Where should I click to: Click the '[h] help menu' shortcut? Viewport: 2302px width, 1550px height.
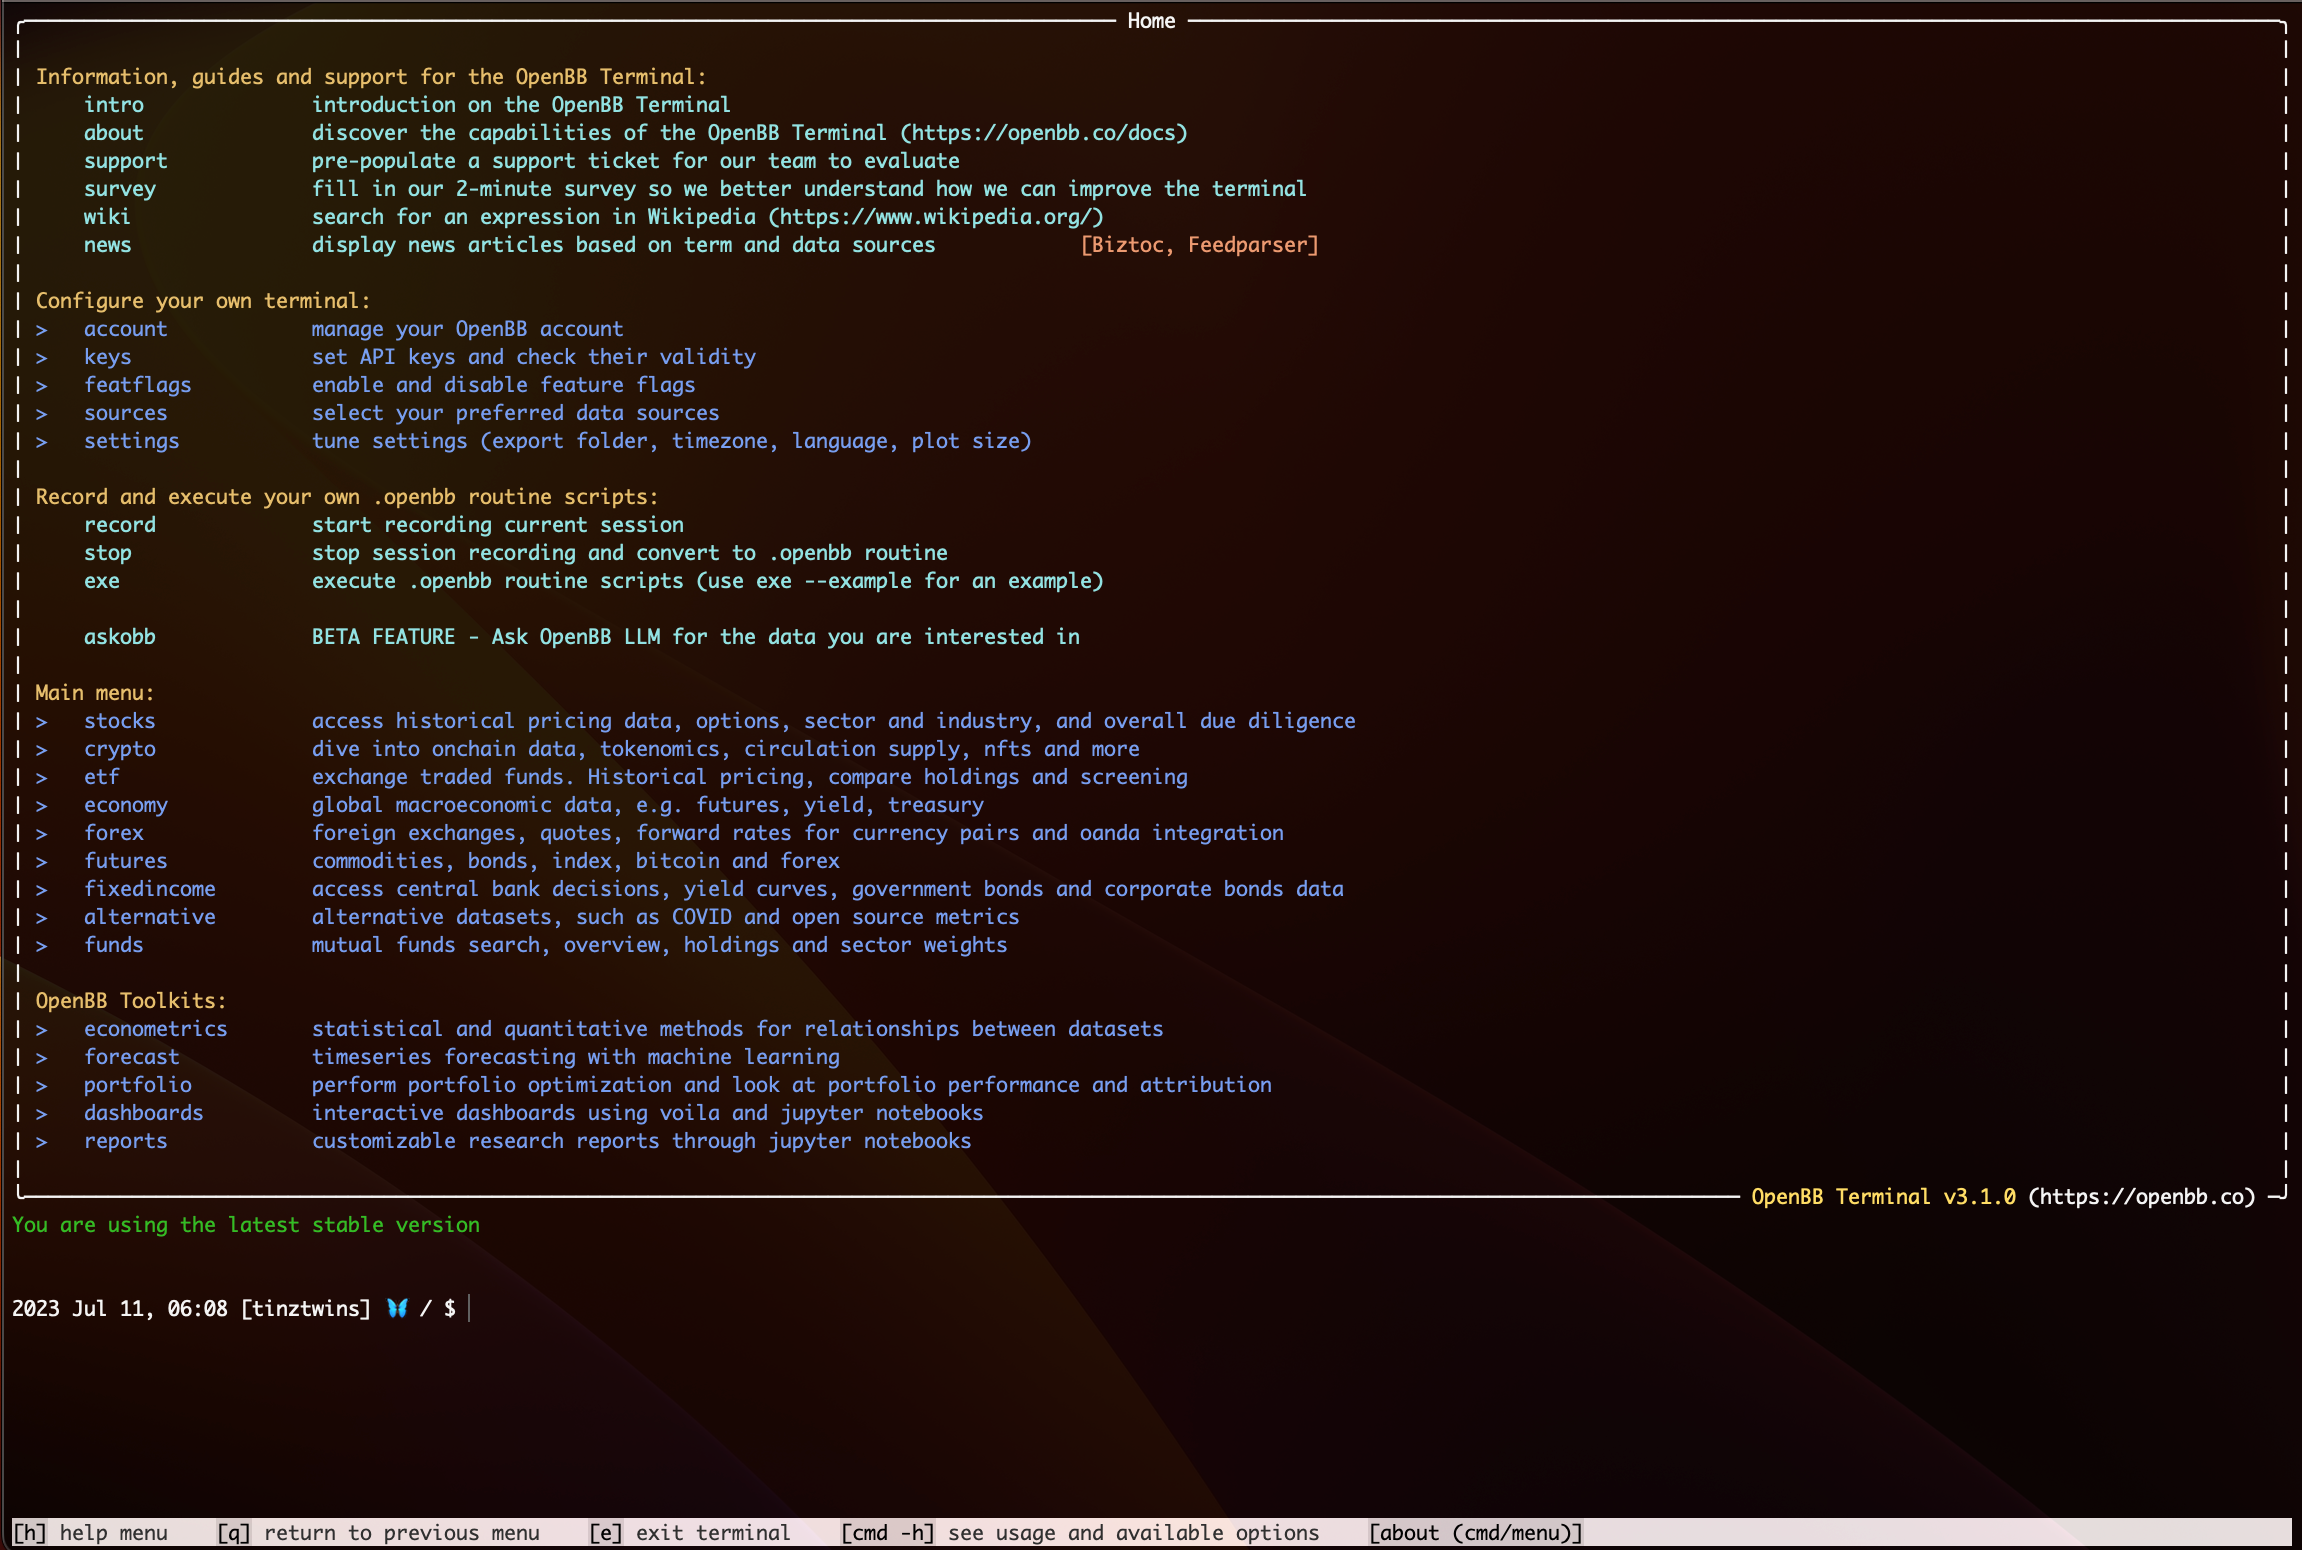click(x=90, y=1533)
